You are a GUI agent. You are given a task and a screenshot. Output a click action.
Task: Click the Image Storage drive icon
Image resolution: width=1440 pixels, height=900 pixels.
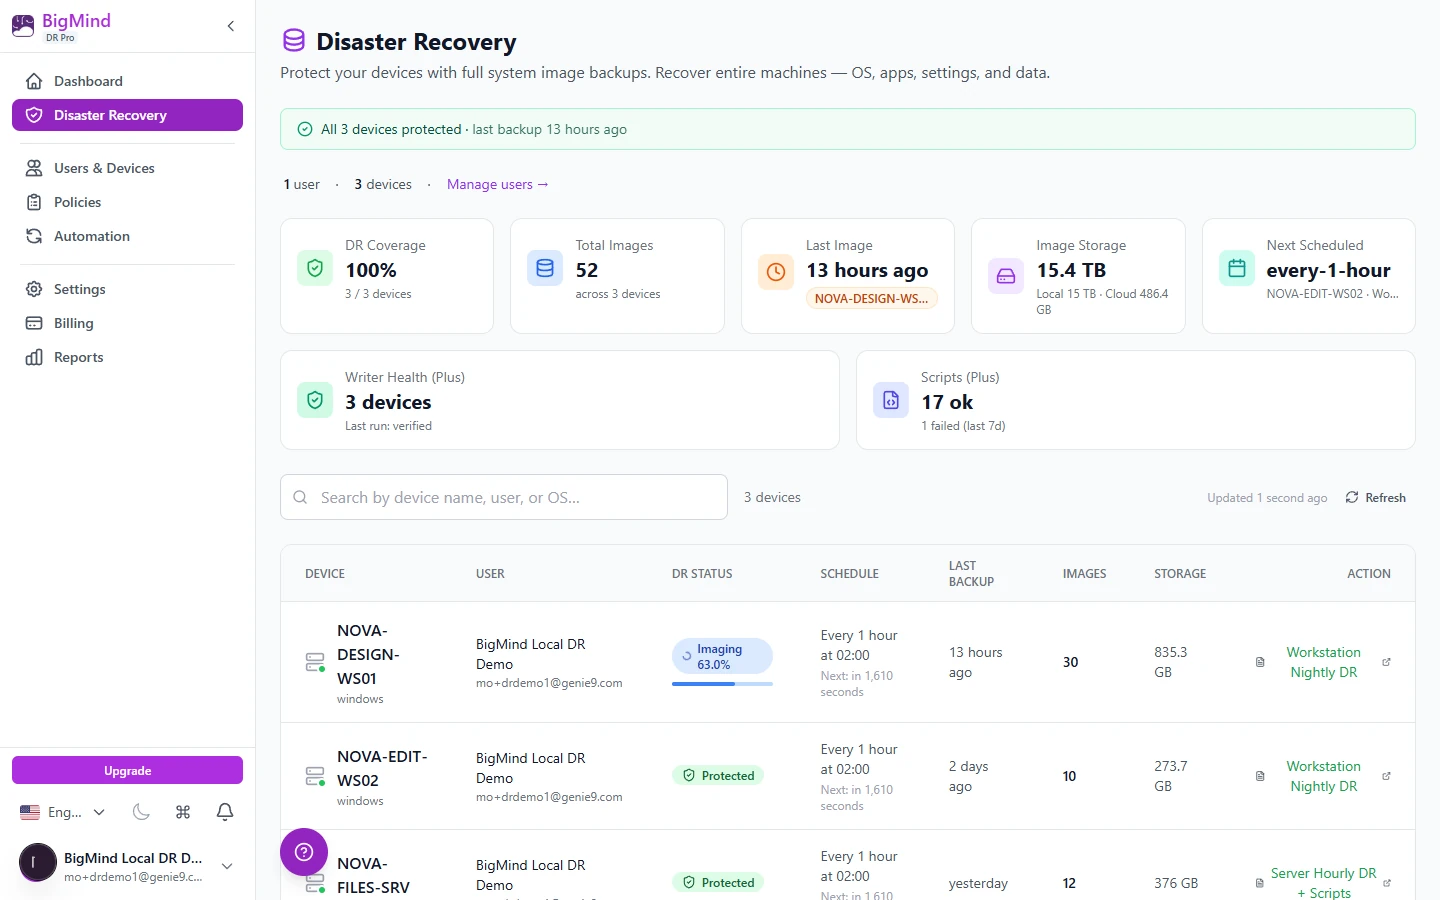click(1006, 276)
